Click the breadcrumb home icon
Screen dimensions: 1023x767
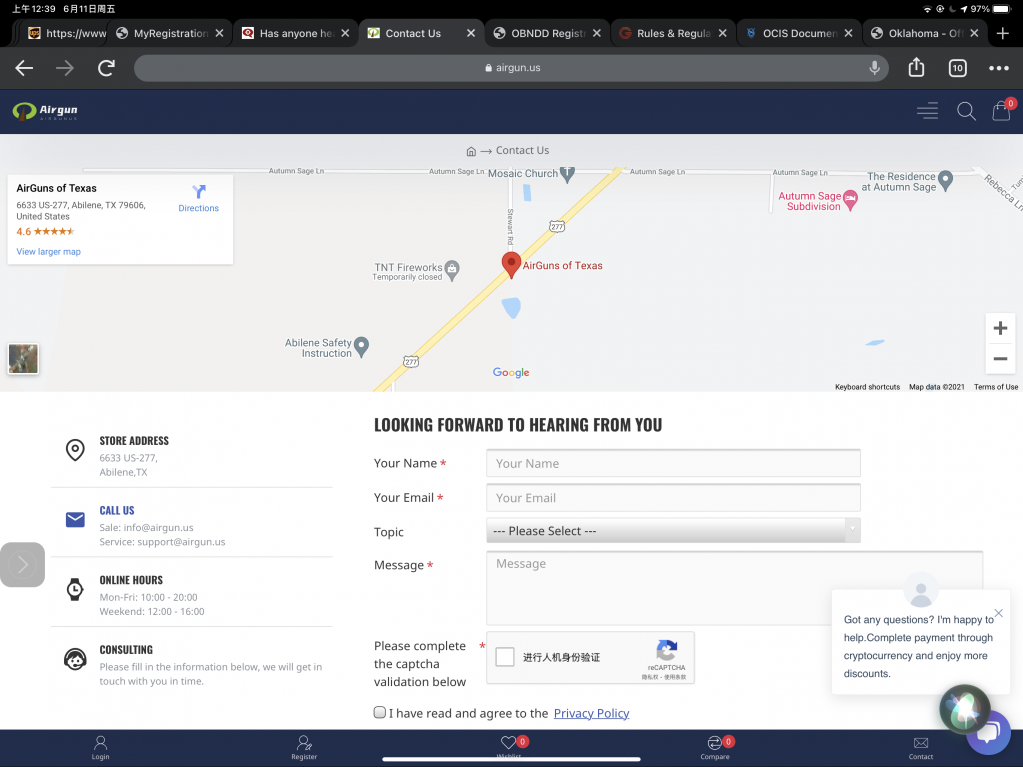tap(471, 151)
